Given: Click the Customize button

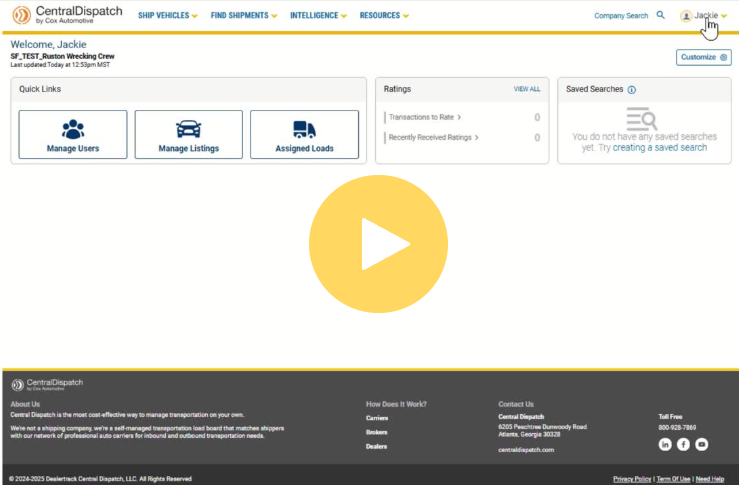Looking at the screenshot, I should tap(703, 58).
